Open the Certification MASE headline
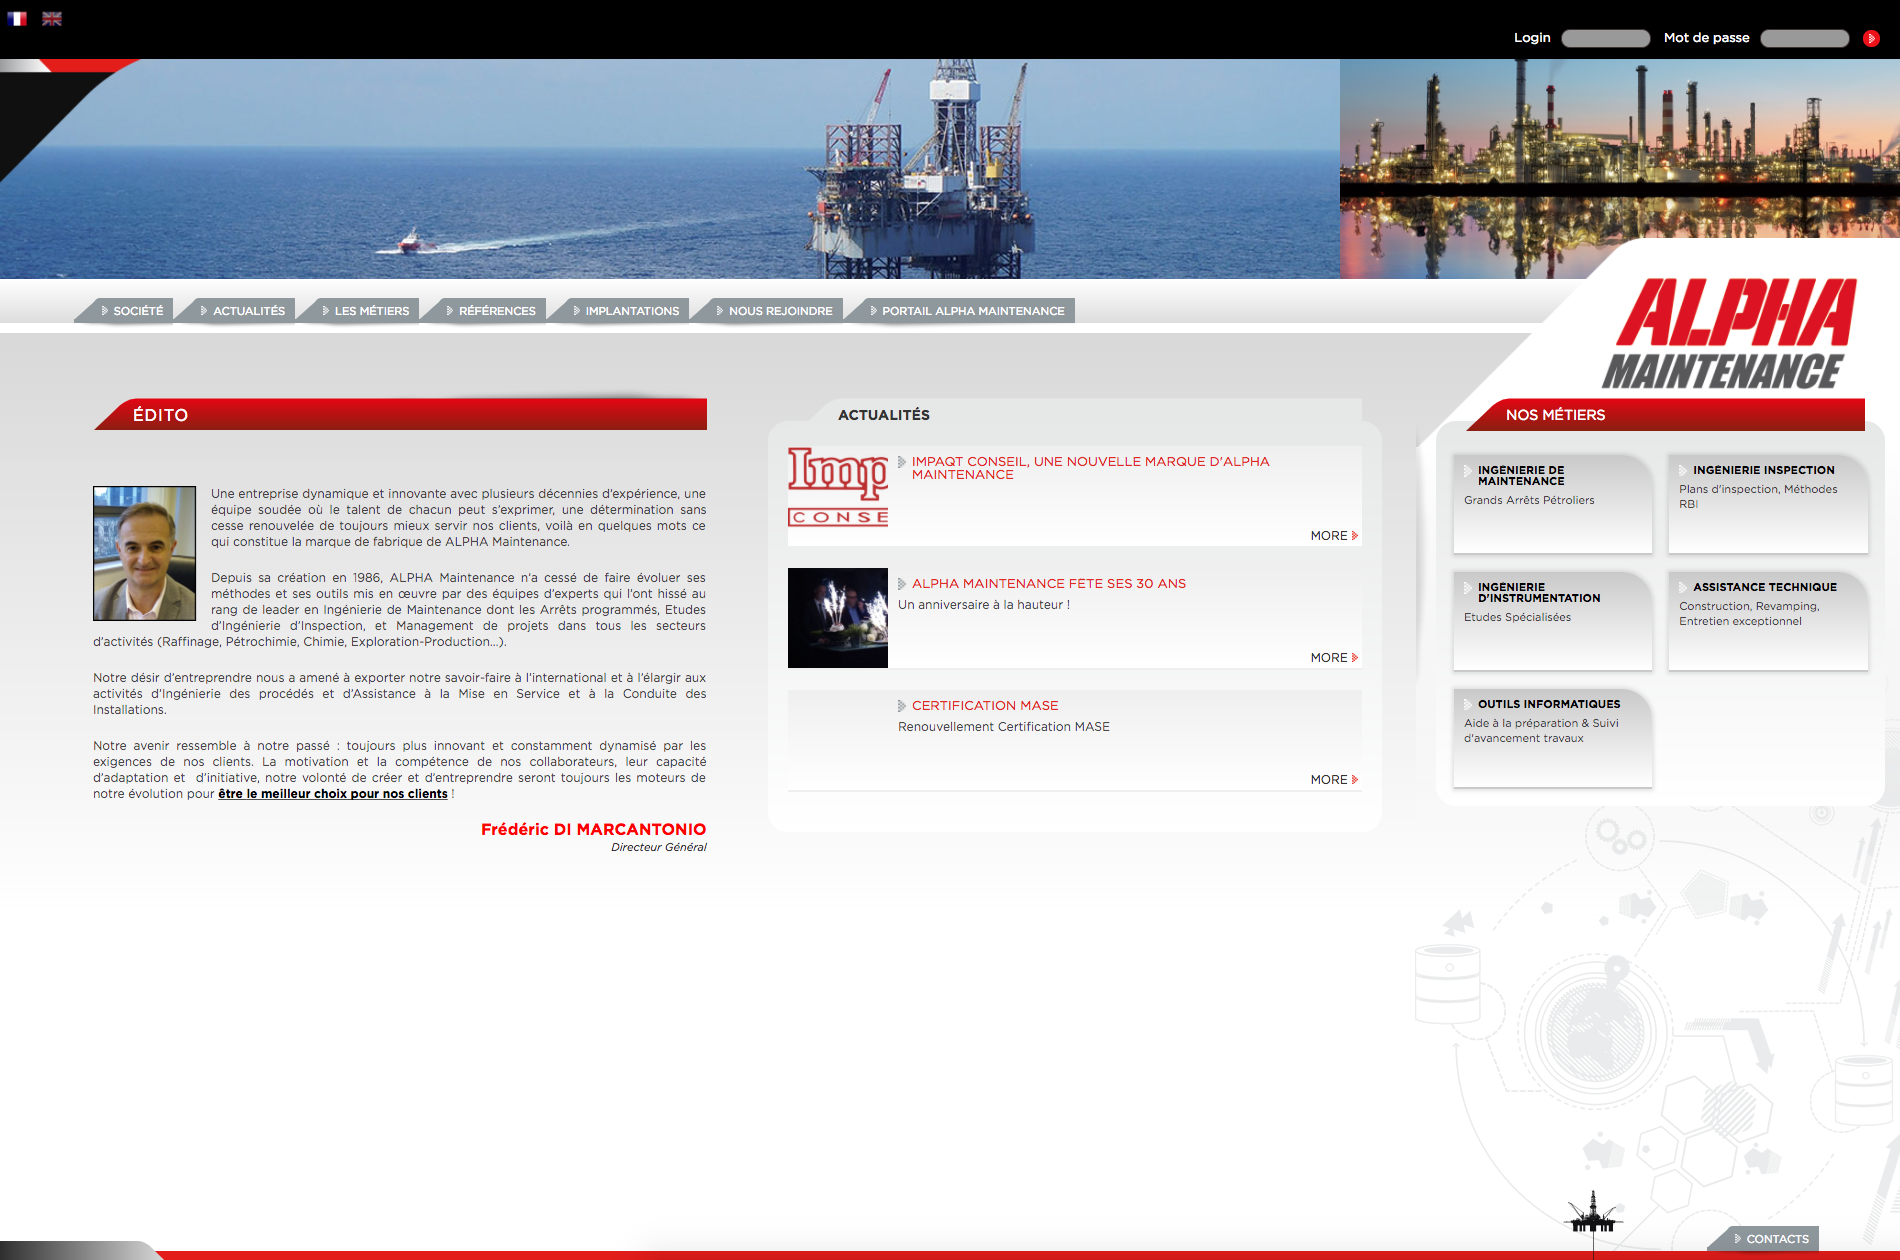Image resolution: width=1900 pixels, height=1260 pixels. (x=985, y=705)
